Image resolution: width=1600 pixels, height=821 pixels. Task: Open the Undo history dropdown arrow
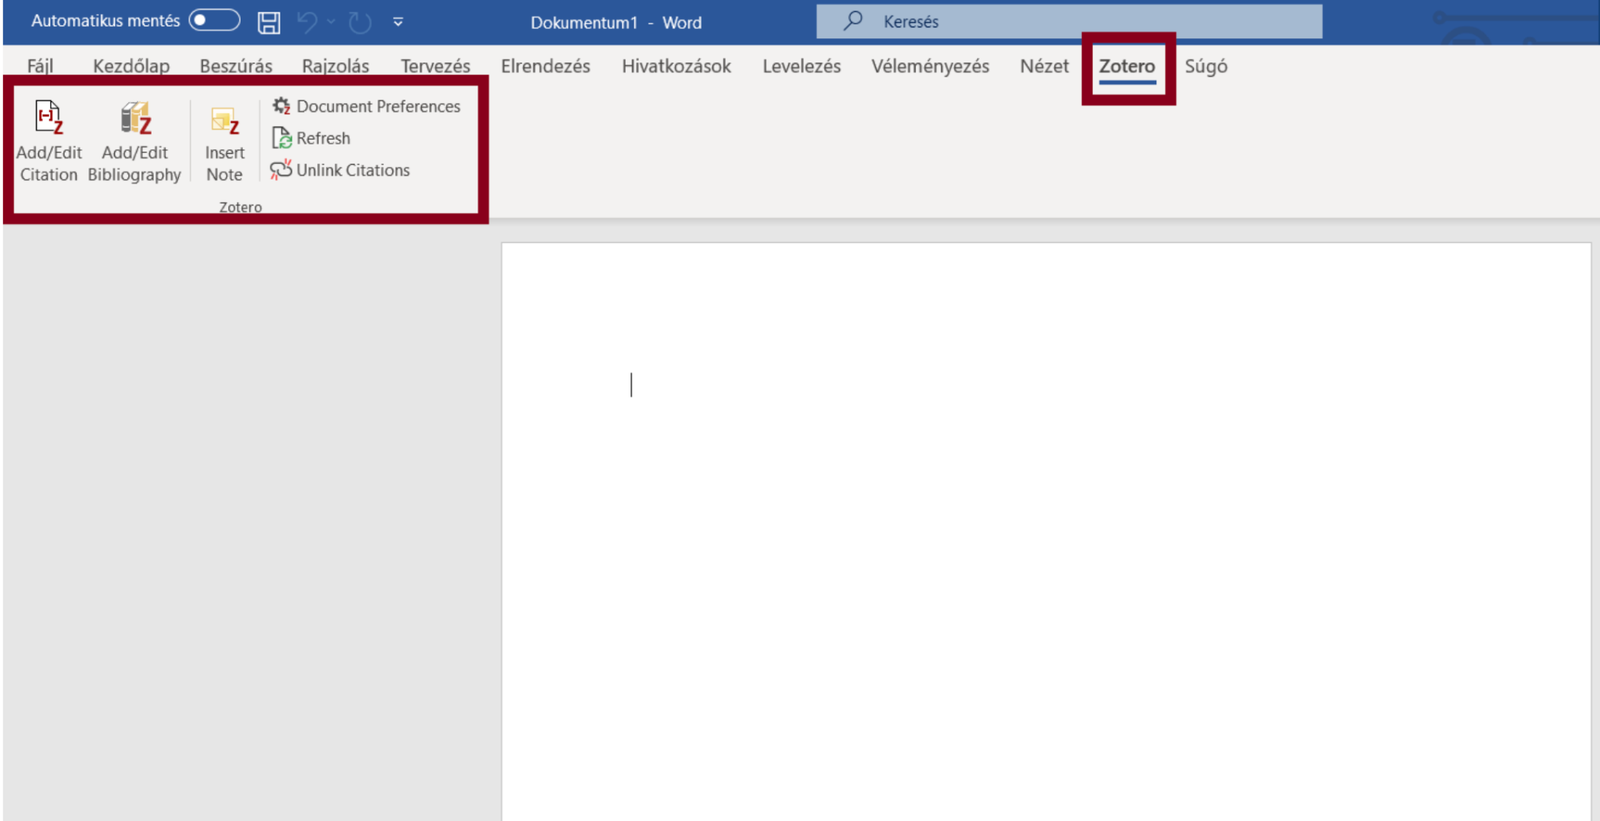click(331, 22)
